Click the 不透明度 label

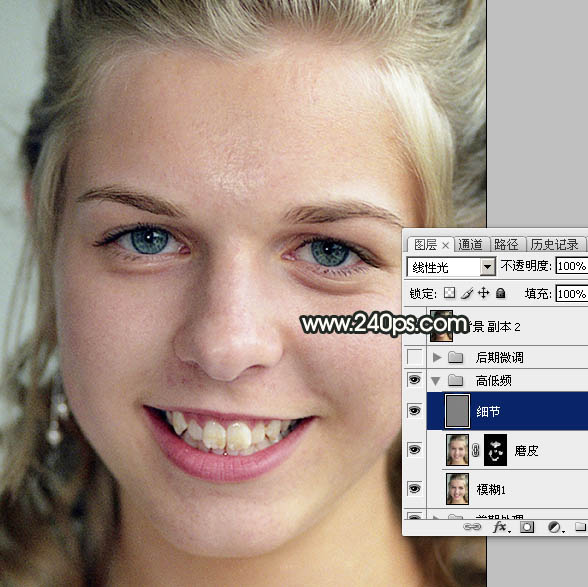(x=526, y=266)
